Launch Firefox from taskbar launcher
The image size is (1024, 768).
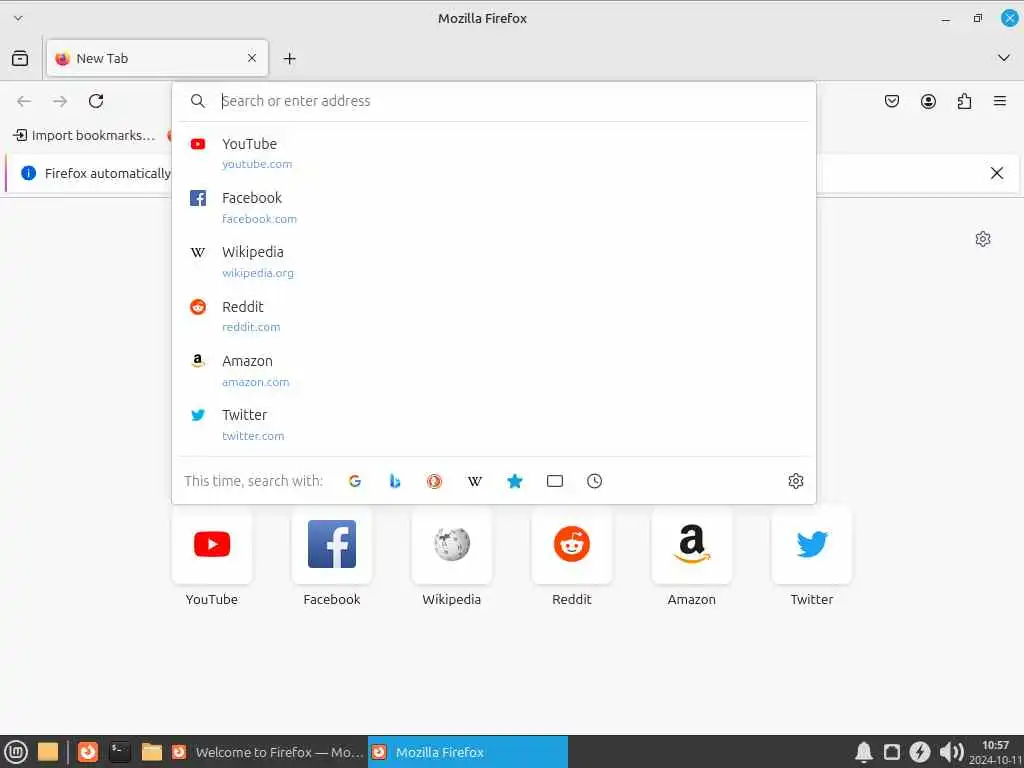[88, 752]
